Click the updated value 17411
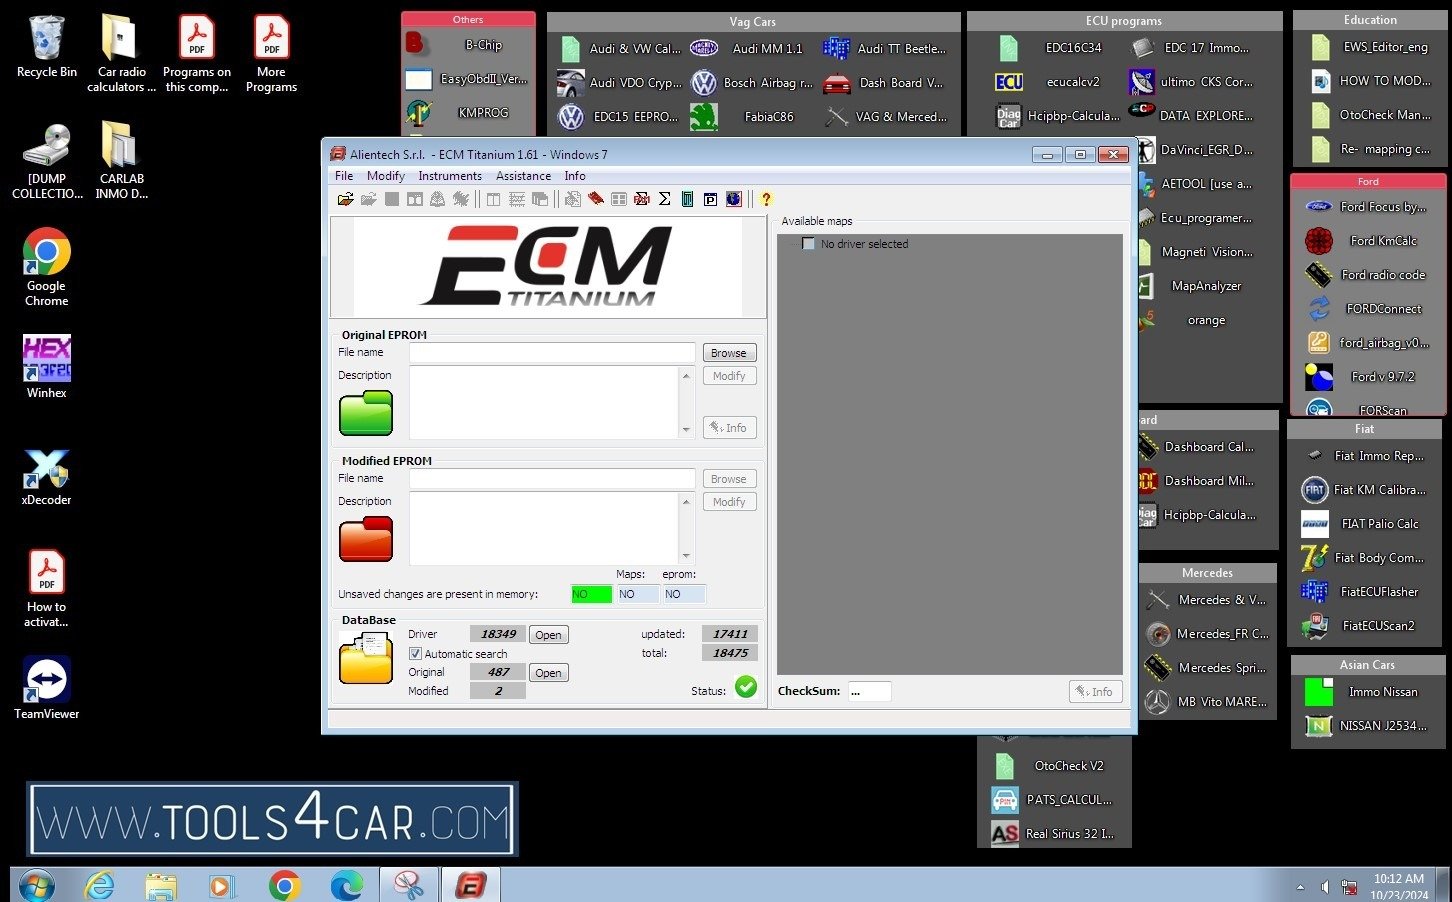This screenshot has width=1452, height=902. tap(730, 634)
